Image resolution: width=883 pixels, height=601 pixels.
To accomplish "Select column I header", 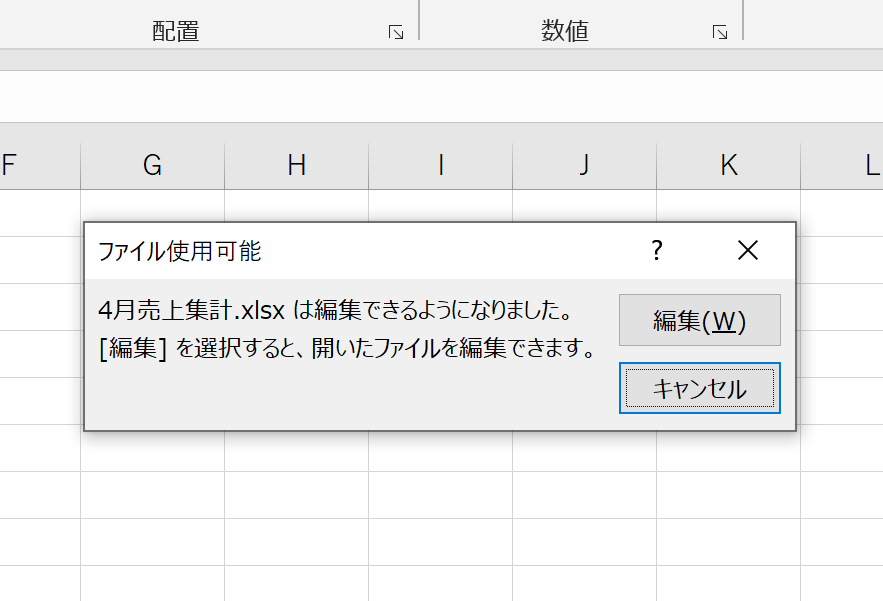I will (x=440, y=166).
